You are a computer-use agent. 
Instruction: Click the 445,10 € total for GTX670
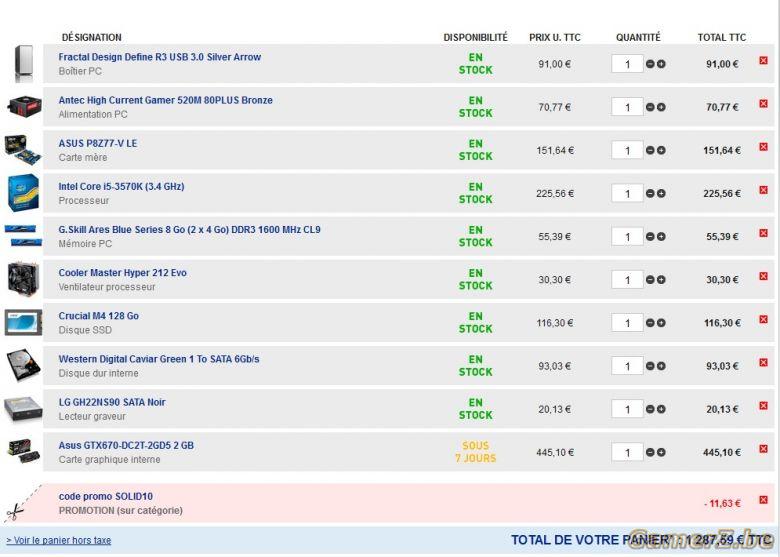pos(722,453)
